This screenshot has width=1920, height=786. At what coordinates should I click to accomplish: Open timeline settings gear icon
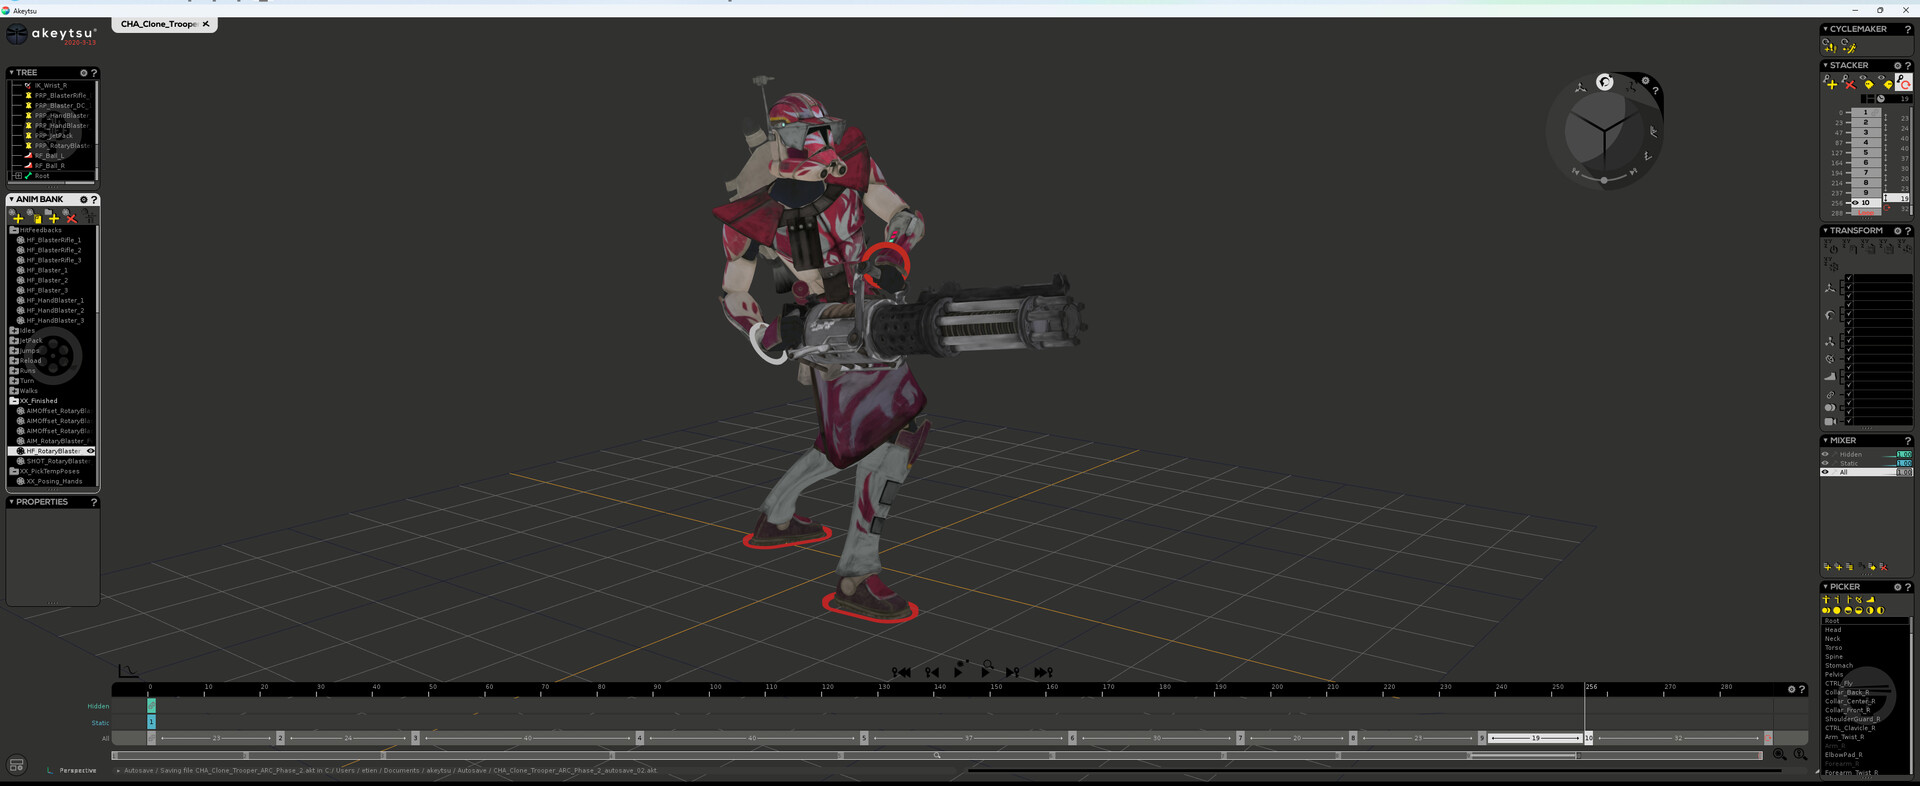point(1791,689)
